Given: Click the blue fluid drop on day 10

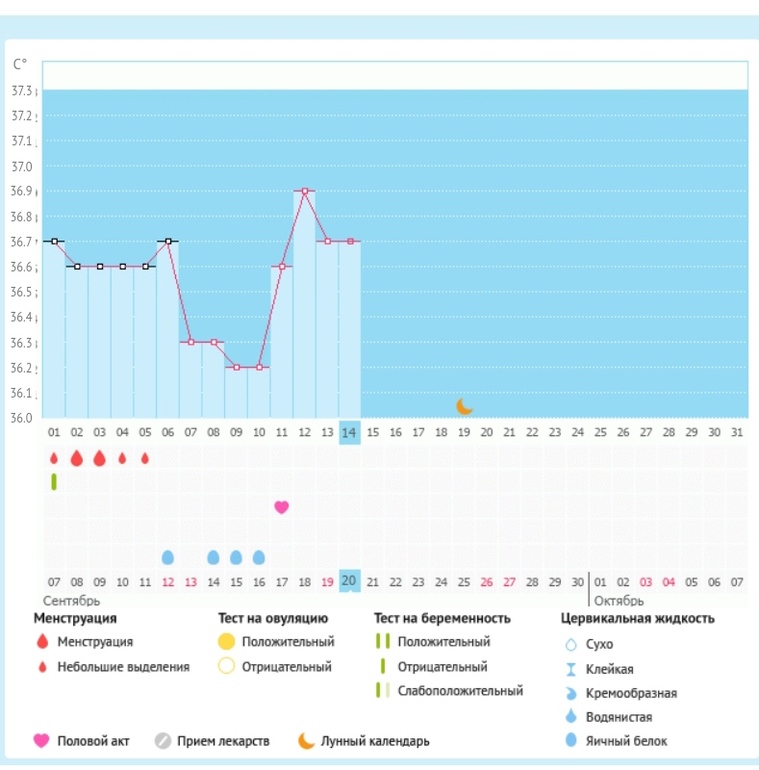Looking at the screenshot, I should click(x=259, y=557).
